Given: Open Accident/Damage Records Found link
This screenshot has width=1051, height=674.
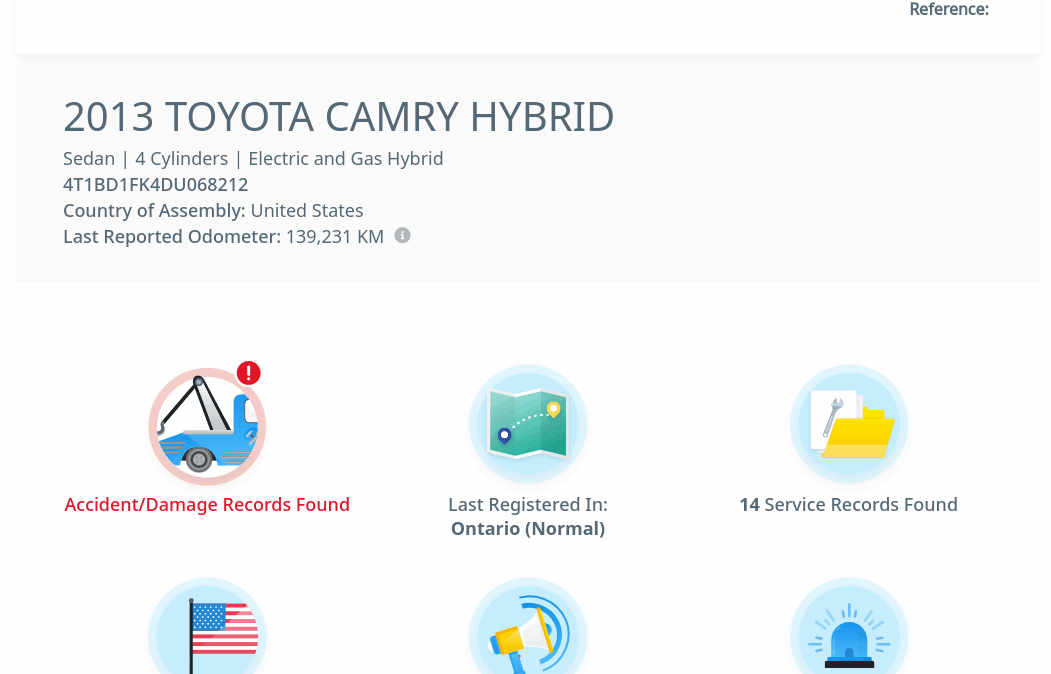Looking at the screenshot, I should (207, 504).
